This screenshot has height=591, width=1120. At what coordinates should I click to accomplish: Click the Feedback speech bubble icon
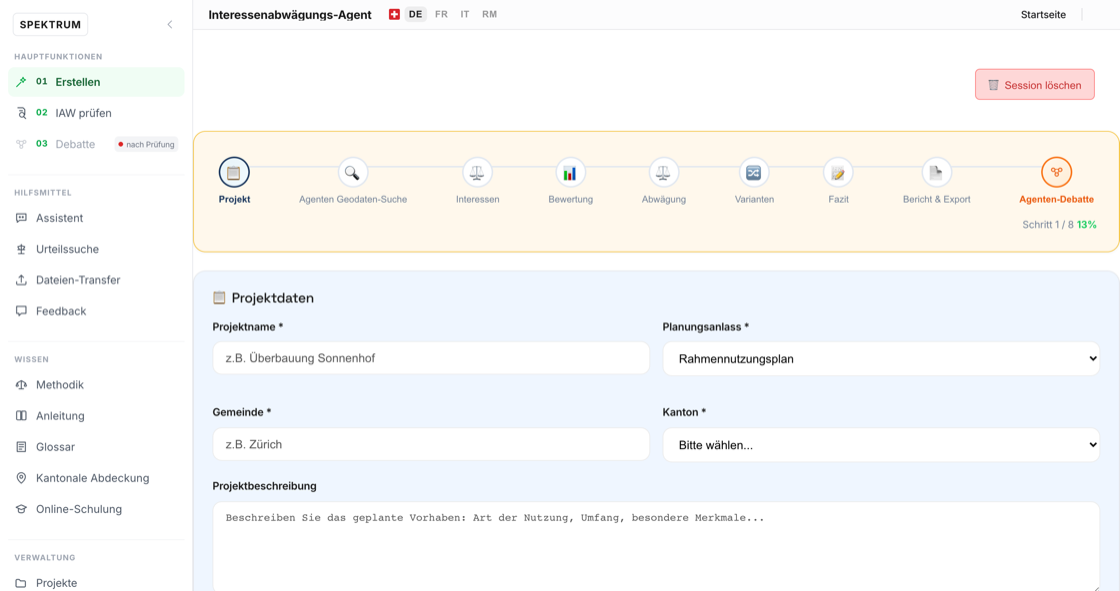[21, 311]
